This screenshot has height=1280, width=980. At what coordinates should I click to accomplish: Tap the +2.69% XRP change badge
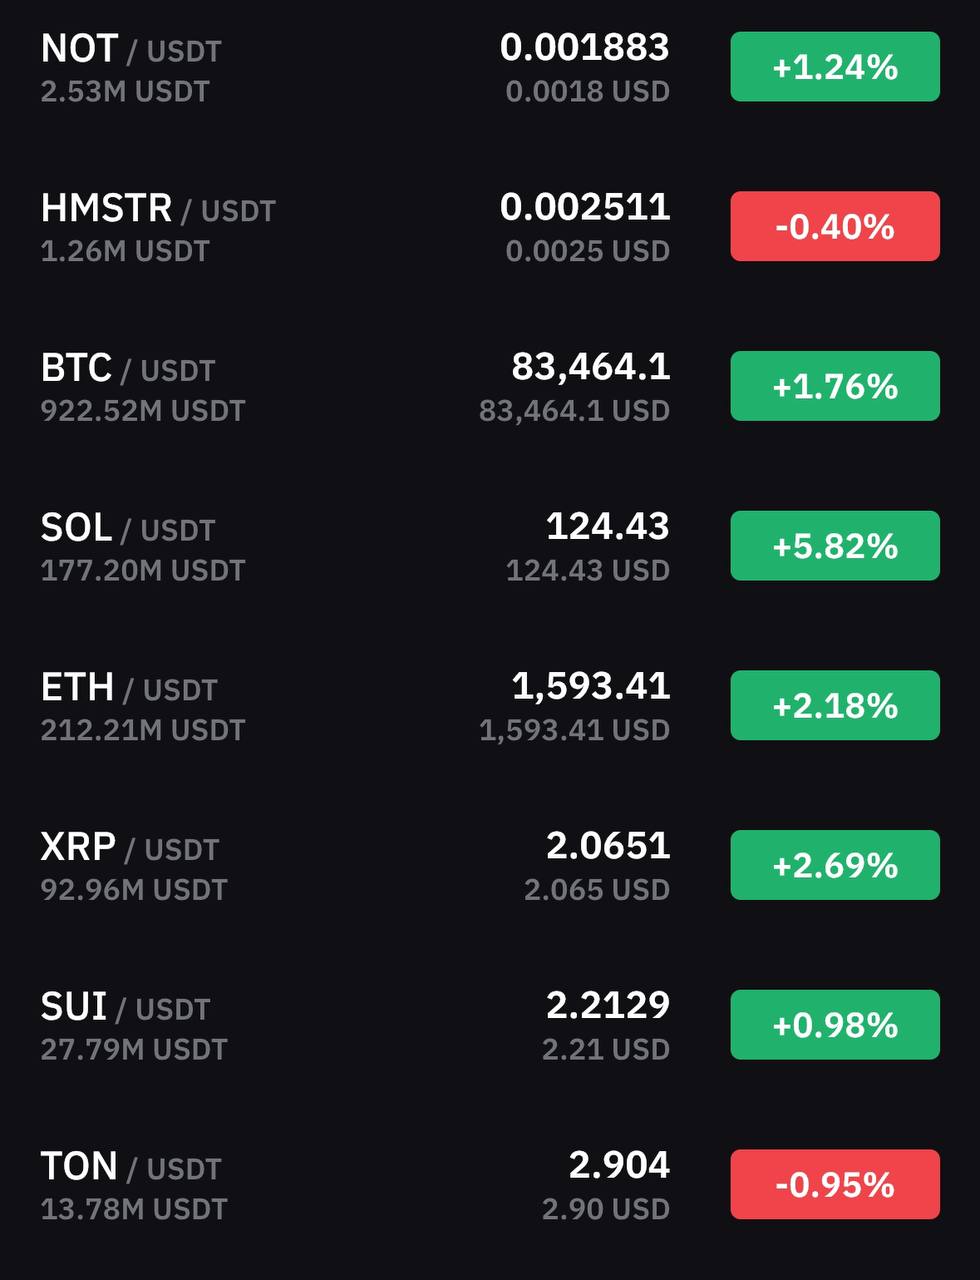coord(835,865)
